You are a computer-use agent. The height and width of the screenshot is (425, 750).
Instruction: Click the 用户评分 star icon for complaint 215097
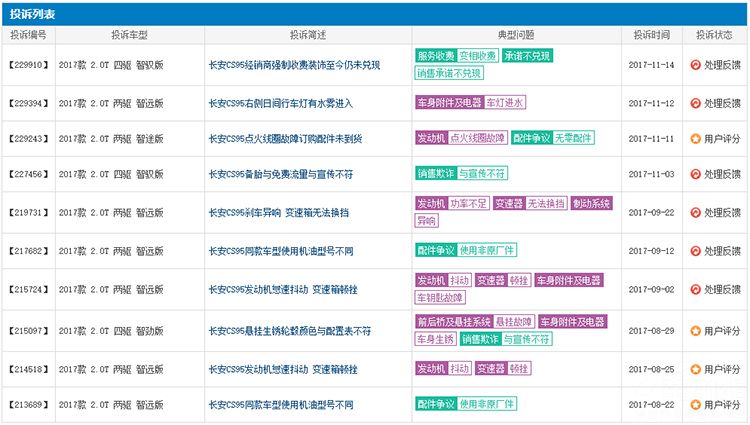(x=695, y=330)
